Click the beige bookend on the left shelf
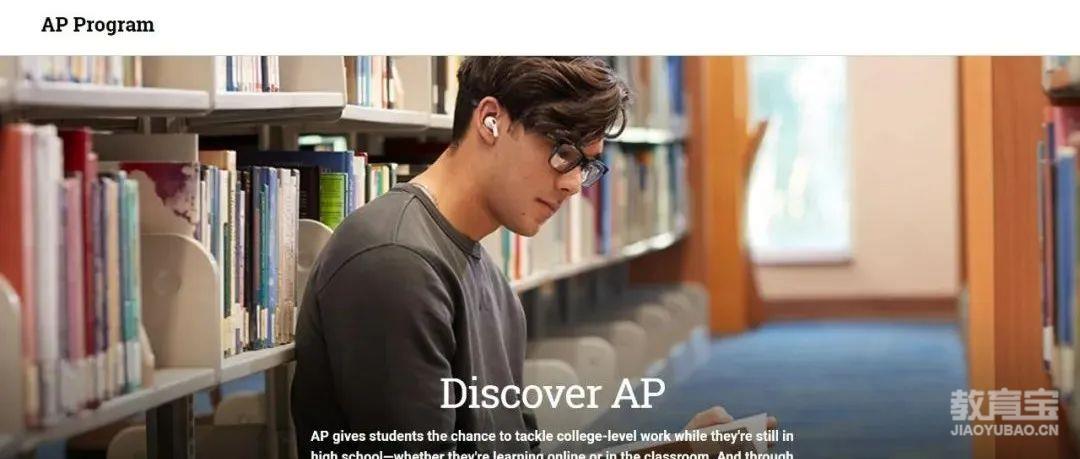Viewport: 1080px width, 459px height. [180, 299]
